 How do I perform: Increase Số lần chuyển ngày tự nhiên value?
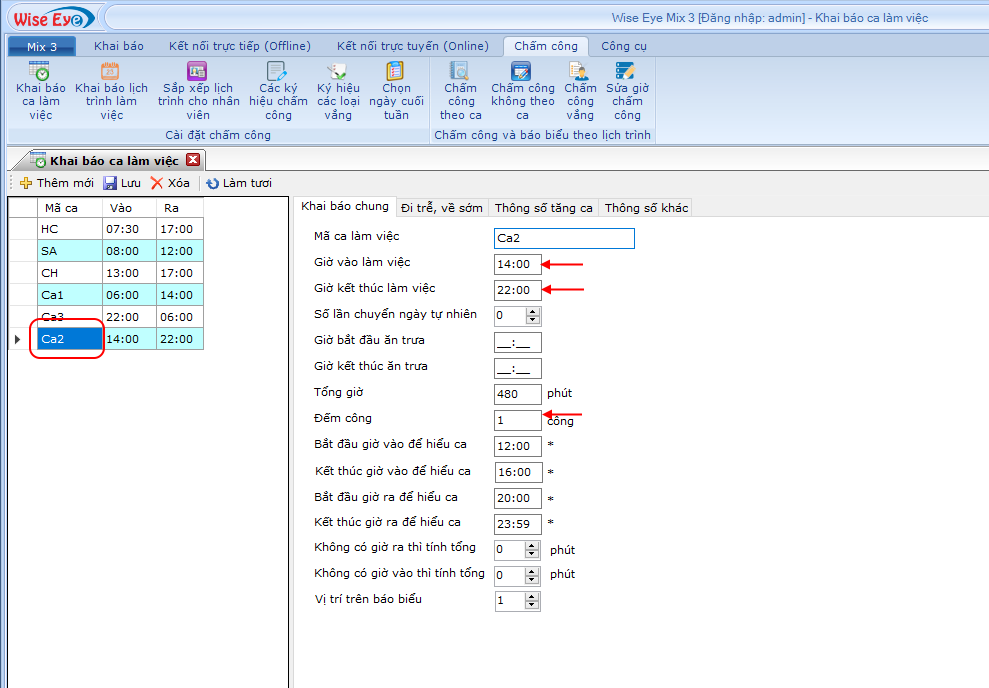point(532,311)
